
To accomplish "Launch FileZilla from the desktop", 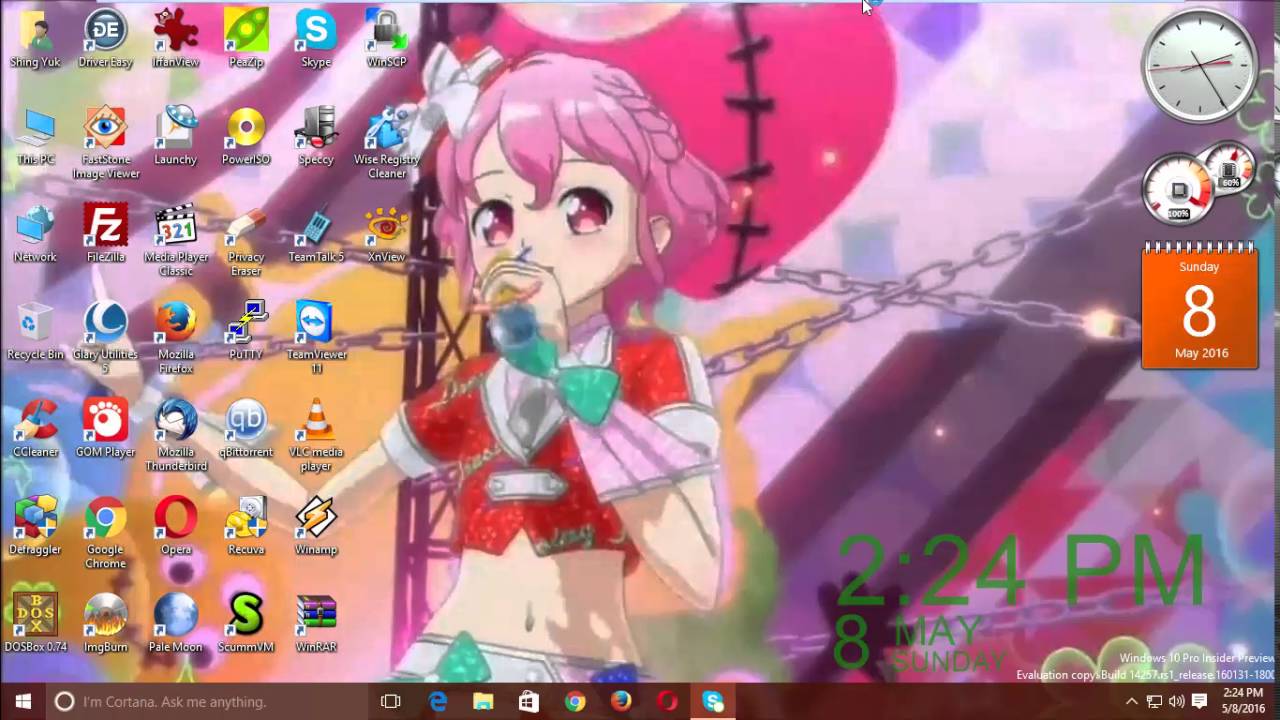I will [105, 234].
